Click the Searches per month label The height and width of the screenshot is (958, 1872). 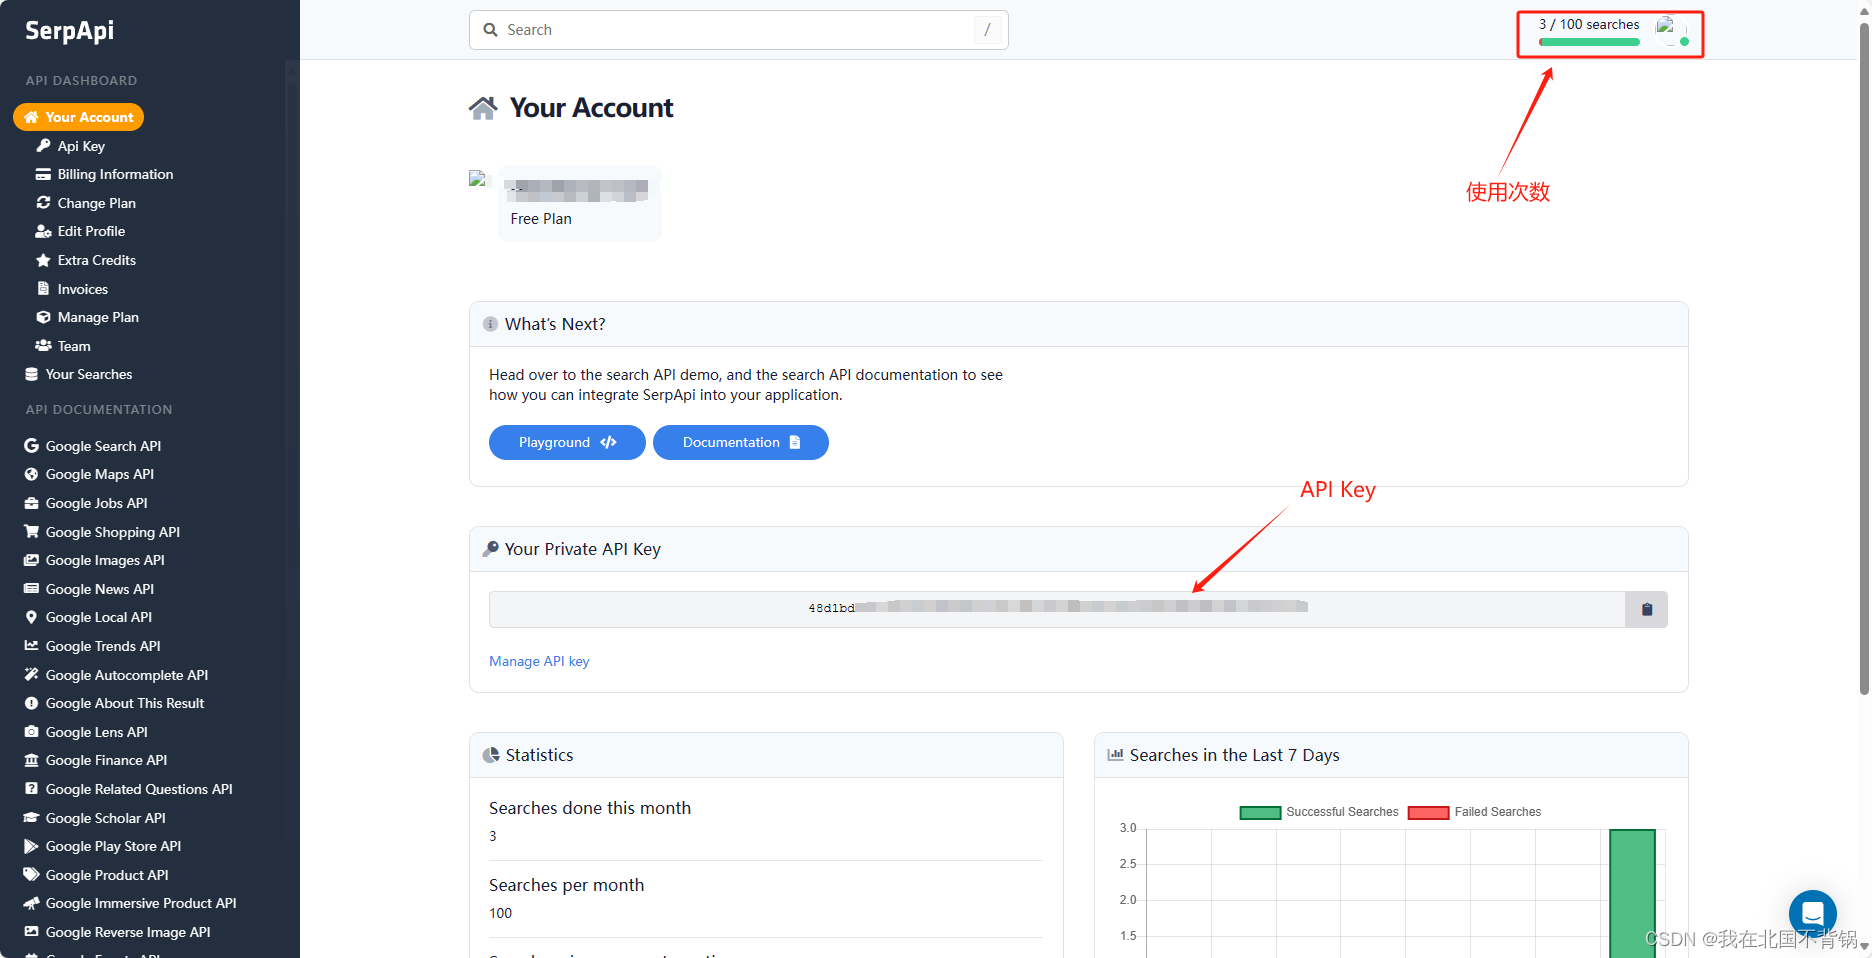click(x=566, y=885)
